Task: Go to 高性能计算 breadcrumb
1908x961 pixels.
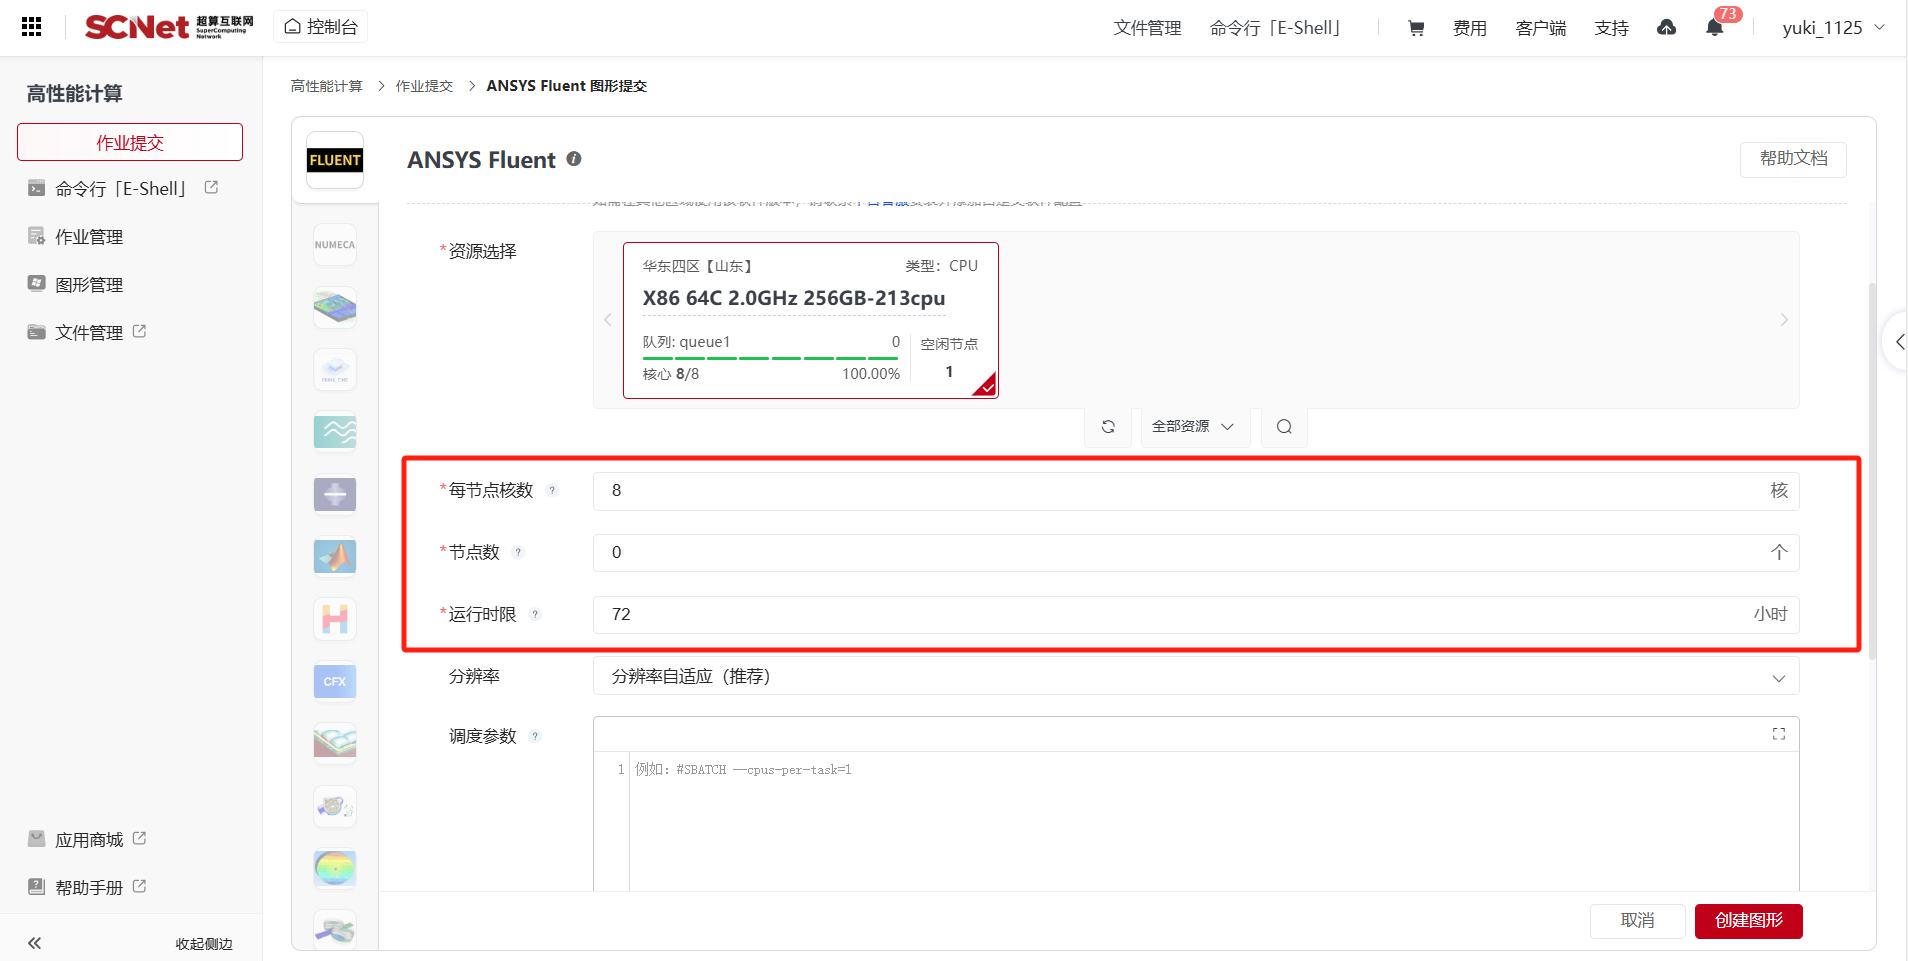Action: click(x=327, y=86)
